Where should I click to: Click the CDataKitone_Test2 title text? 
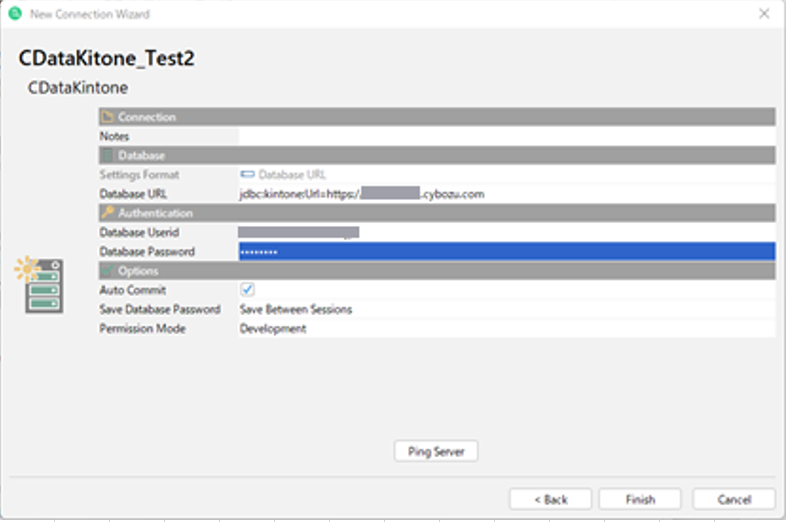106,58
